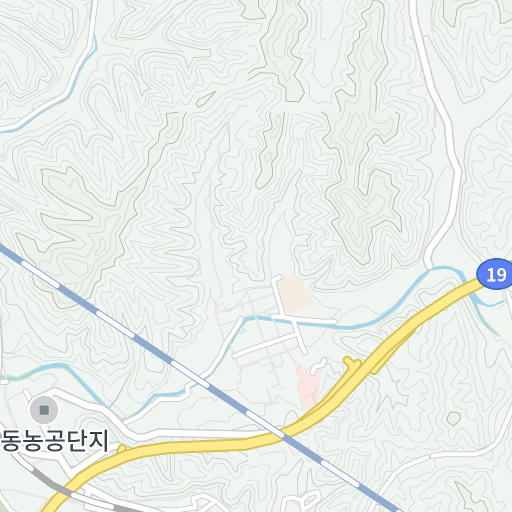Screen dimensions: 512x512
Task: Click the route 19 highway shield
Action: 496,274
